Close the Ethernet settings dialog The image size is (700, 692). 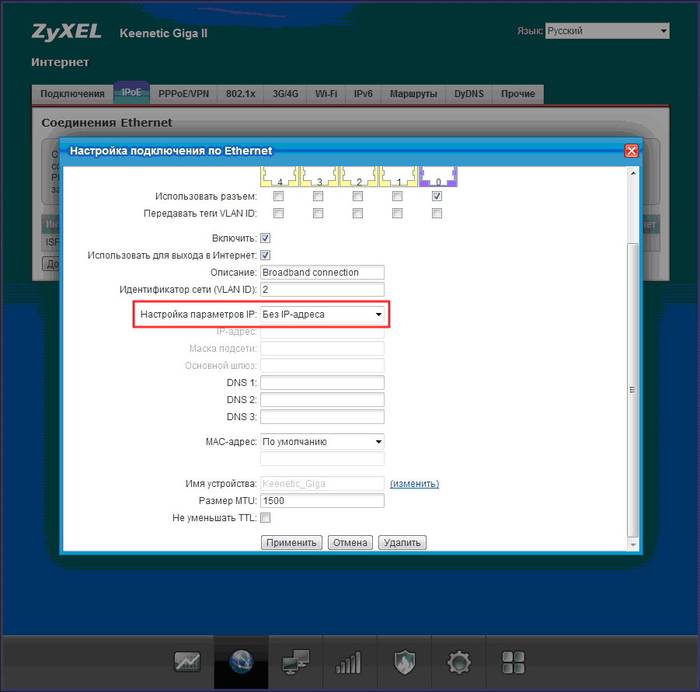tap(631, 150)
